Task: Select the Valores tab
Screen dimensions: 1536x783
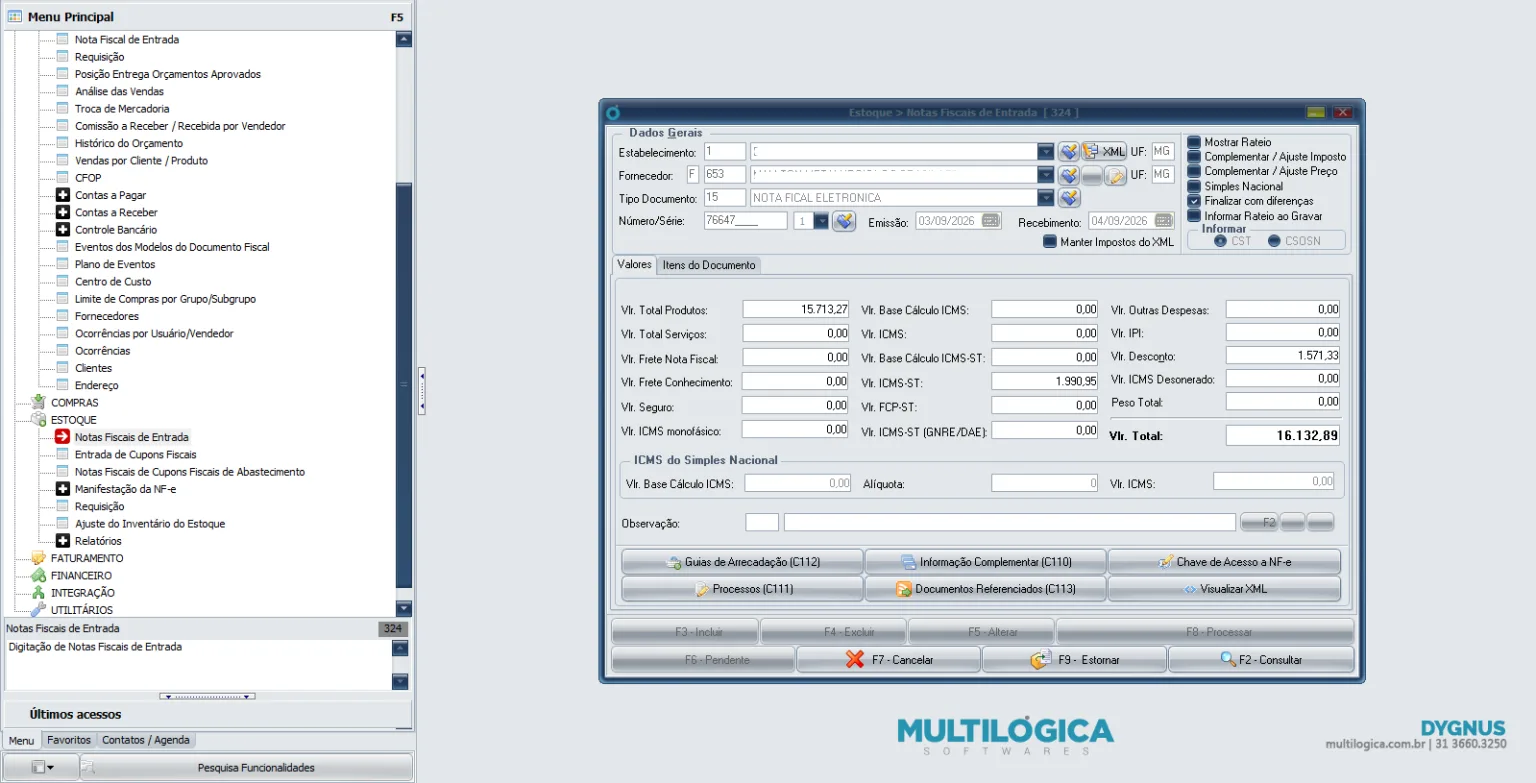Action: (x=634, y=264)
